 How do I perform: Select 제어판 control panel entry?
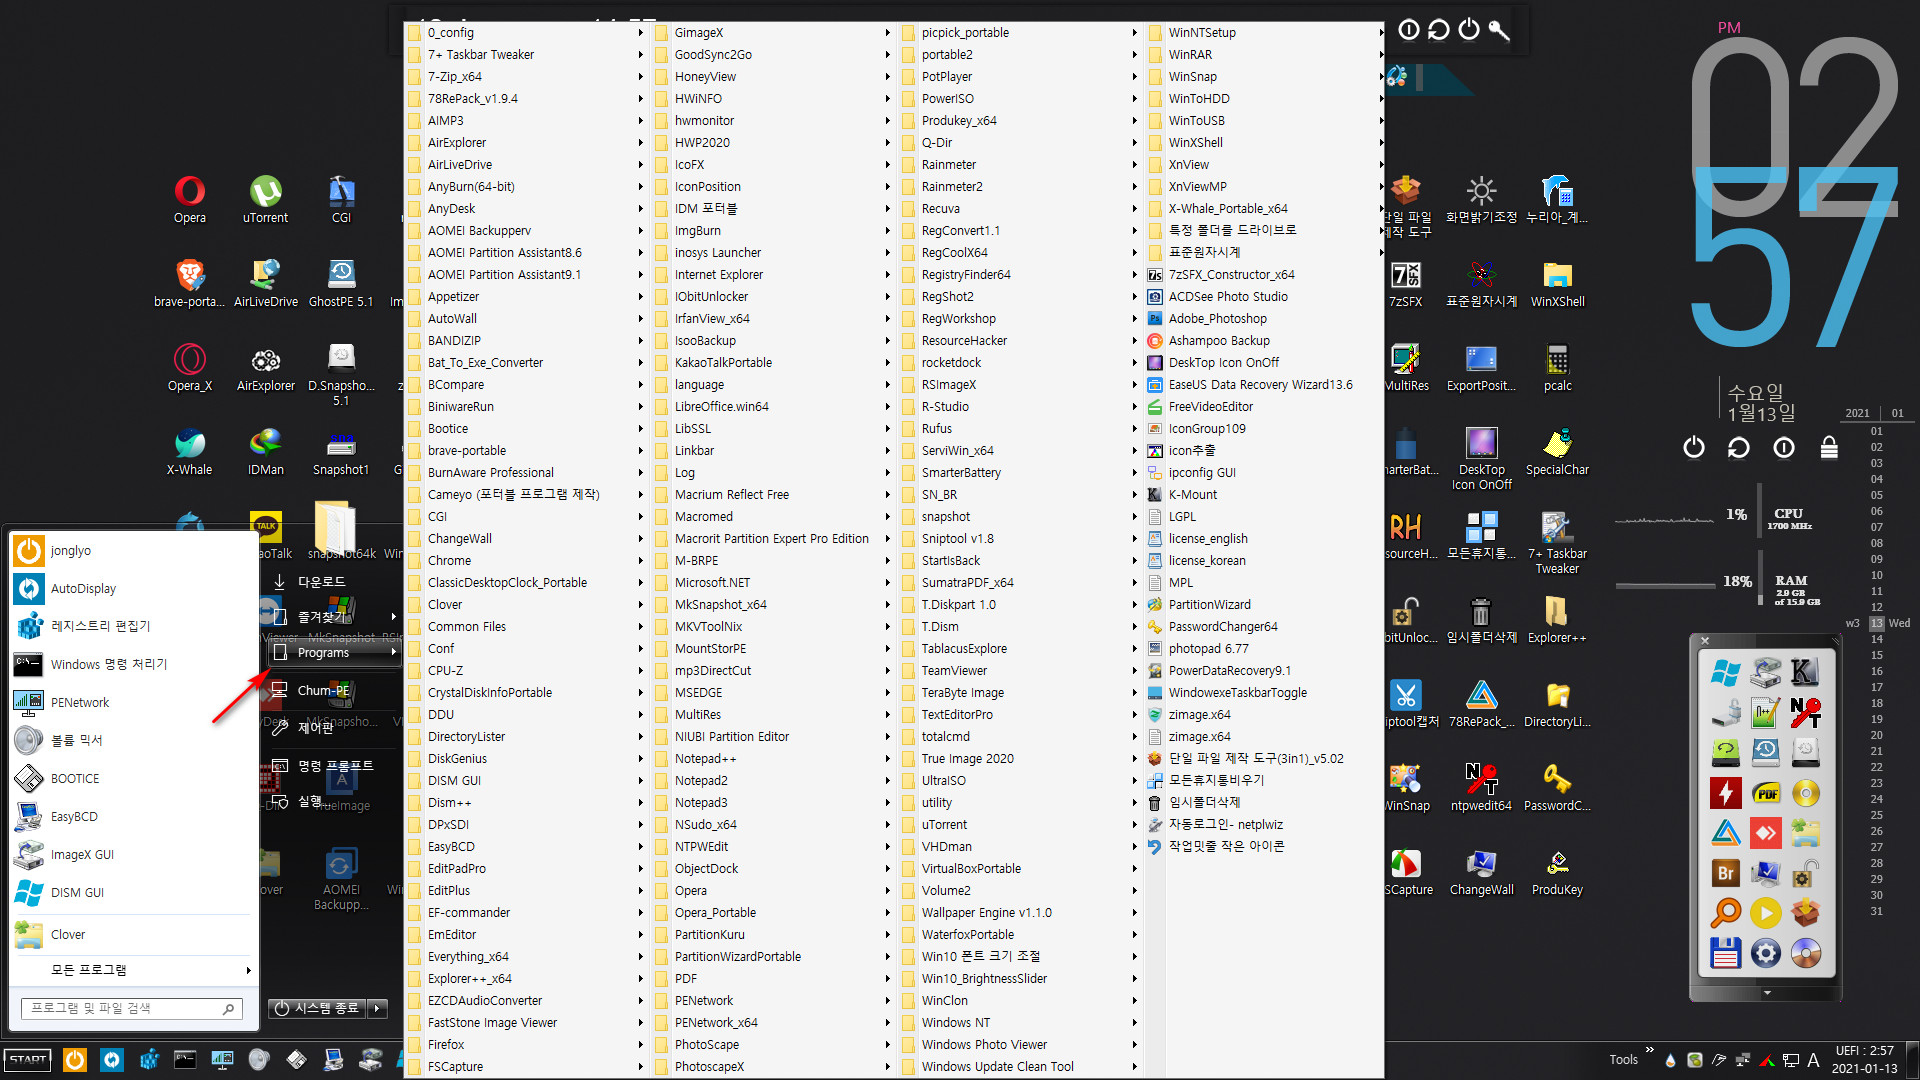point(335,728)
